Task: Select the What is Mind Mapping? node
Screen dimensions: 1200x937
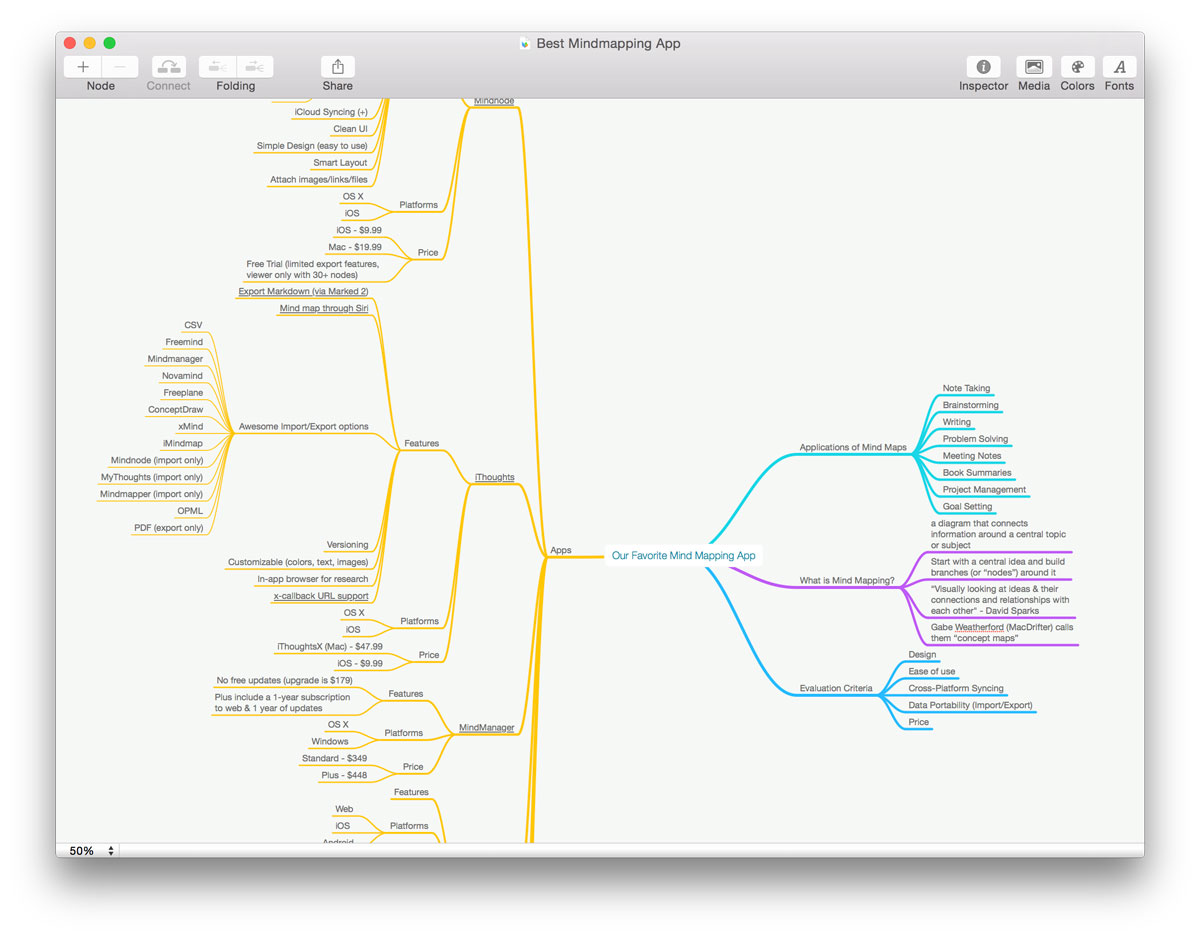Action: pos(847,580)
